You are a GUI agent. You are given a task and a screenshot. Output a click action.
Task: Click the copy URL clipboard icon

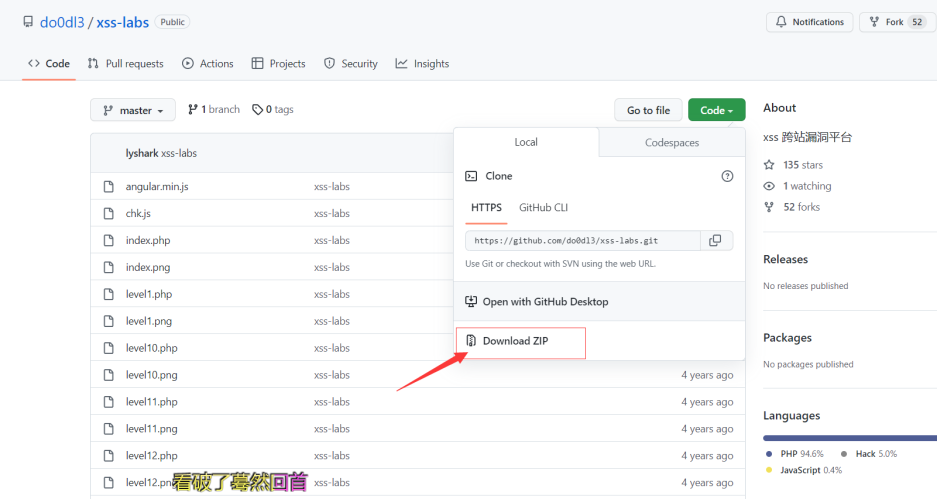(x=715, y=240)
